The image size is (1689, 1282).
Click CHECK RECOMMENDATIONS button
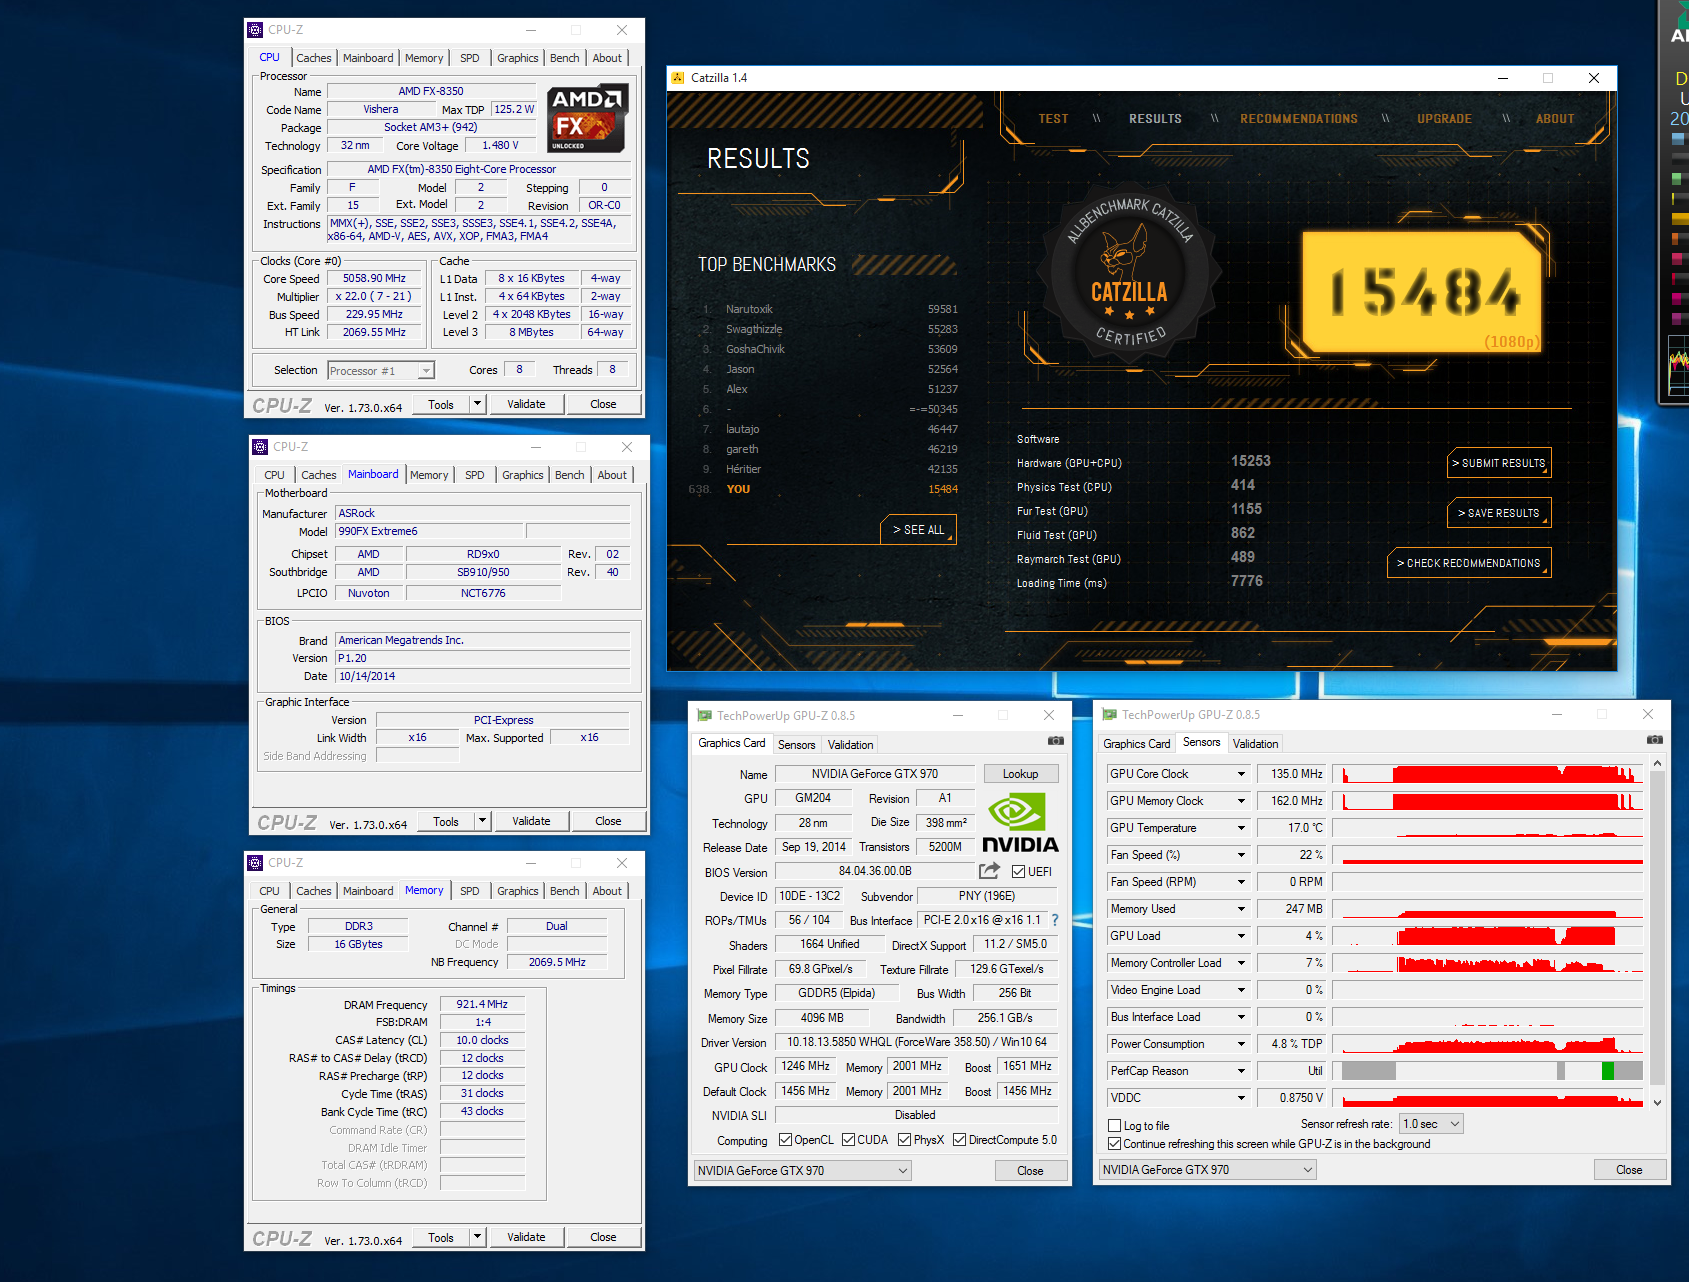tap(1468, 563)
